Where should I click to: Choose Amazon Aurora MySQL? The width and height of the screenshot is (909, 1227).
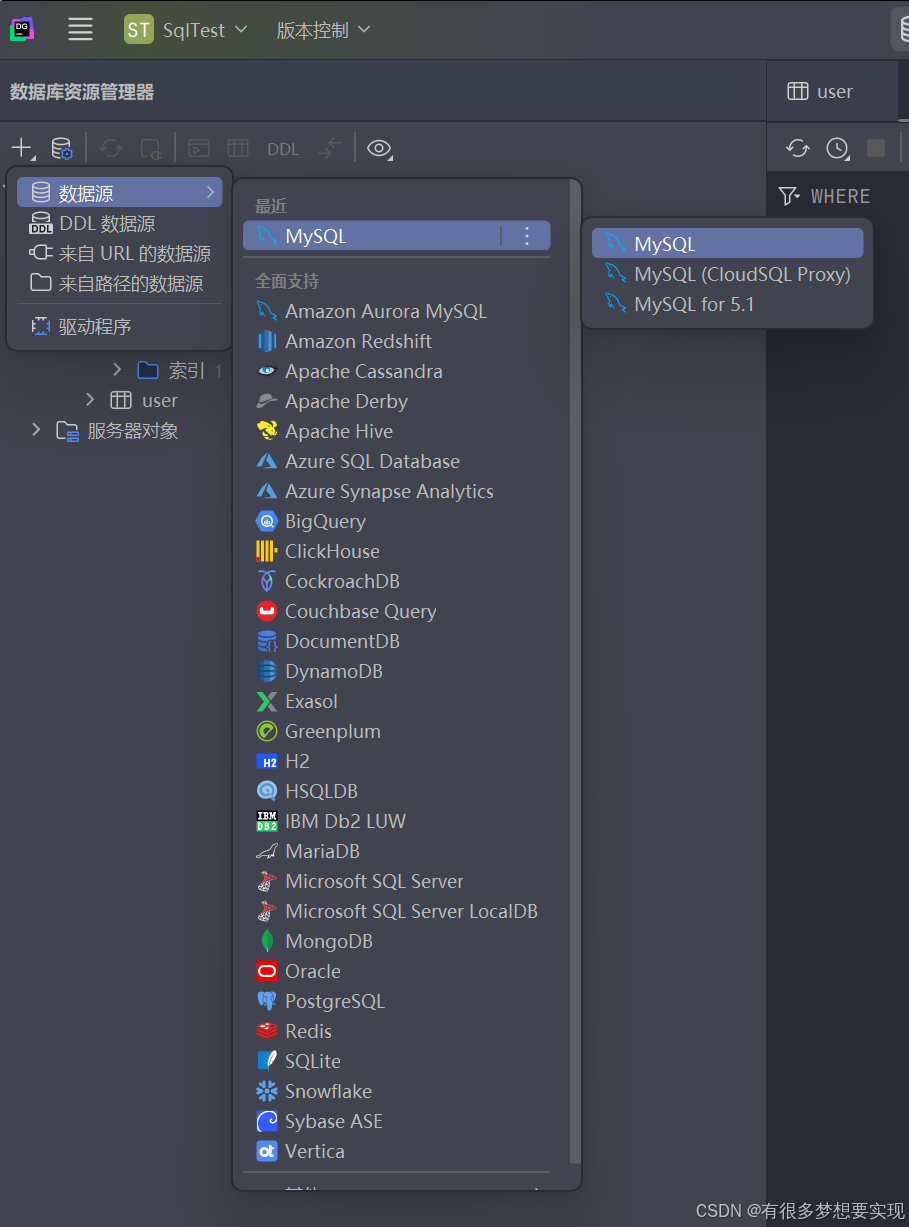pos(396,311)
